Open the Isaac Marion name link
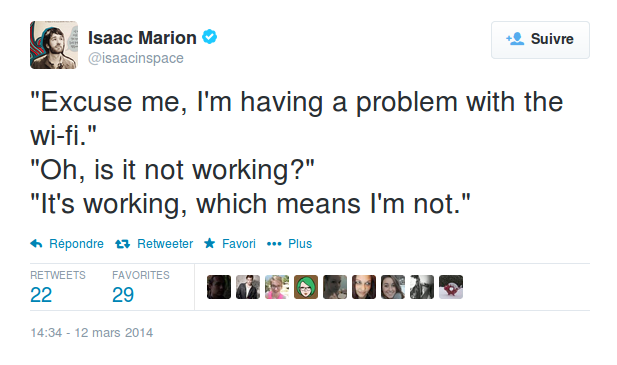The image size is (617, 365). pos(142,38)
